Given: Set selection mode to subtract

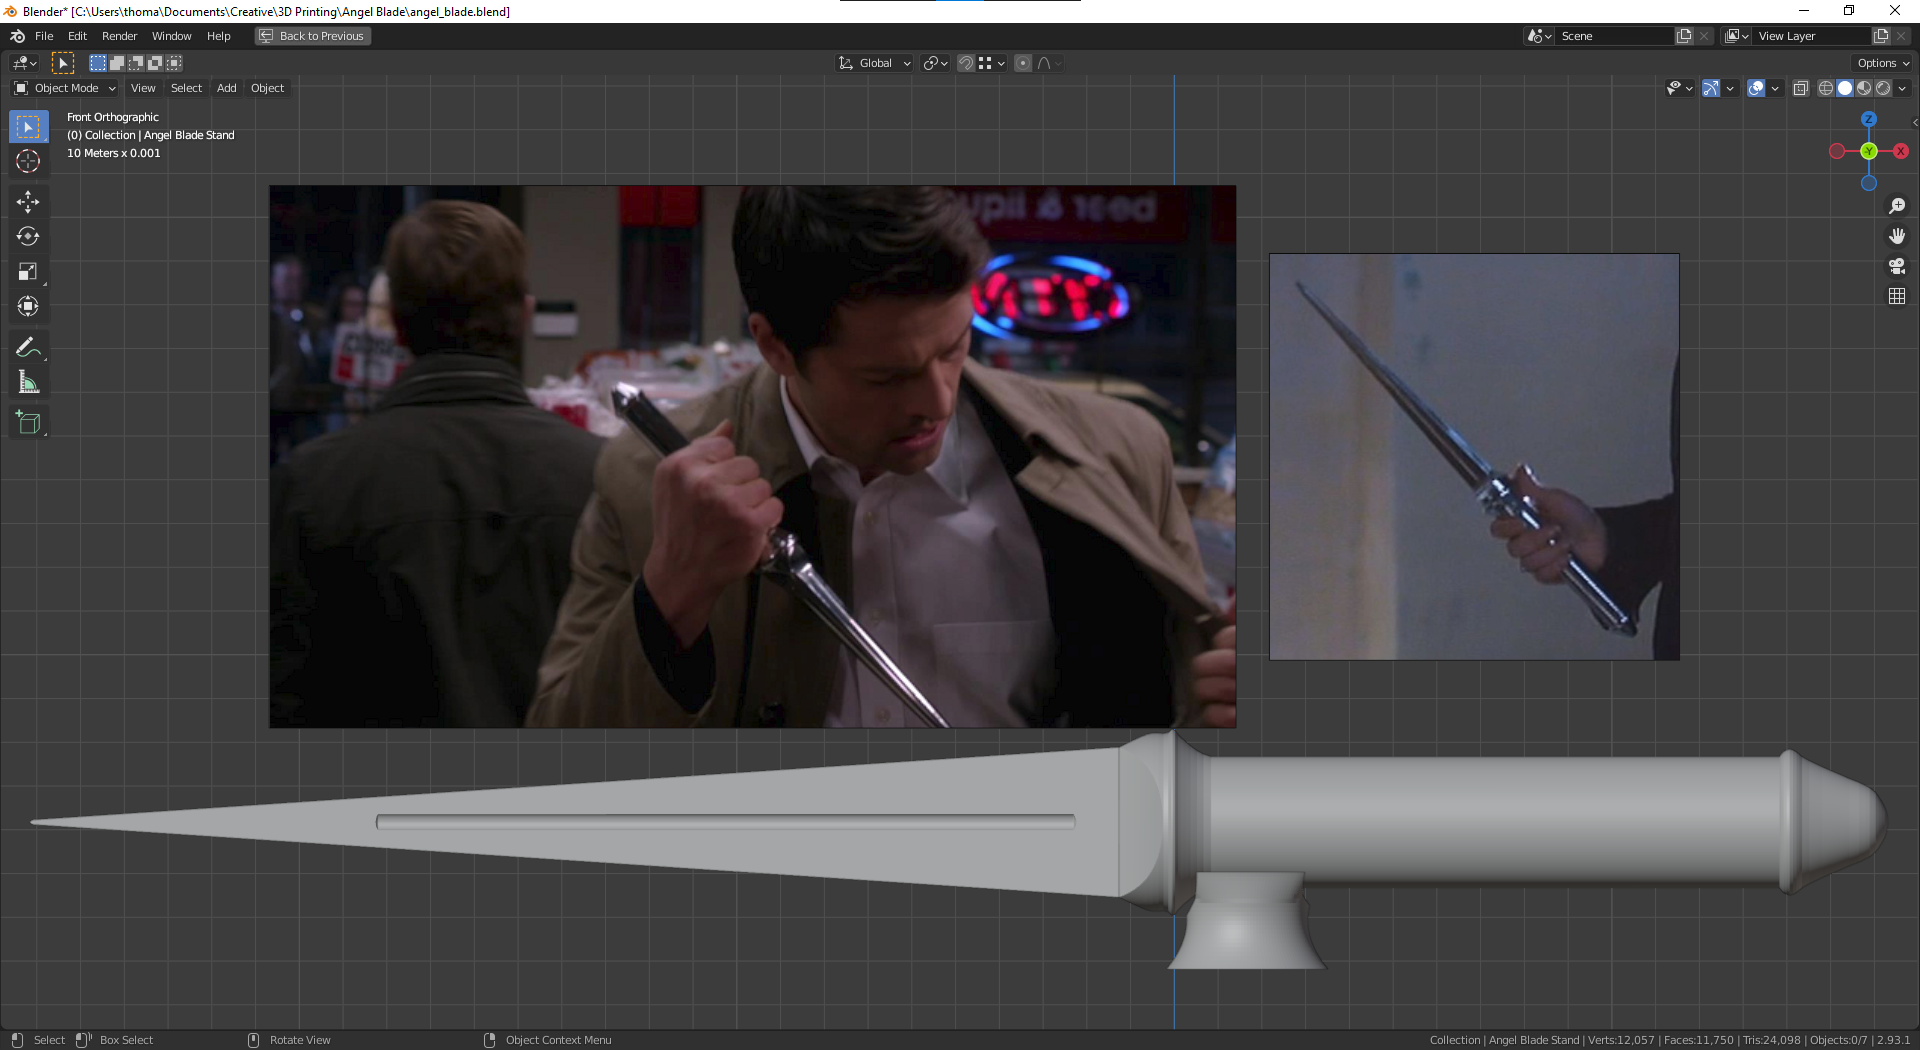Looking at the screenshot, I should click(x=136, y=63).
